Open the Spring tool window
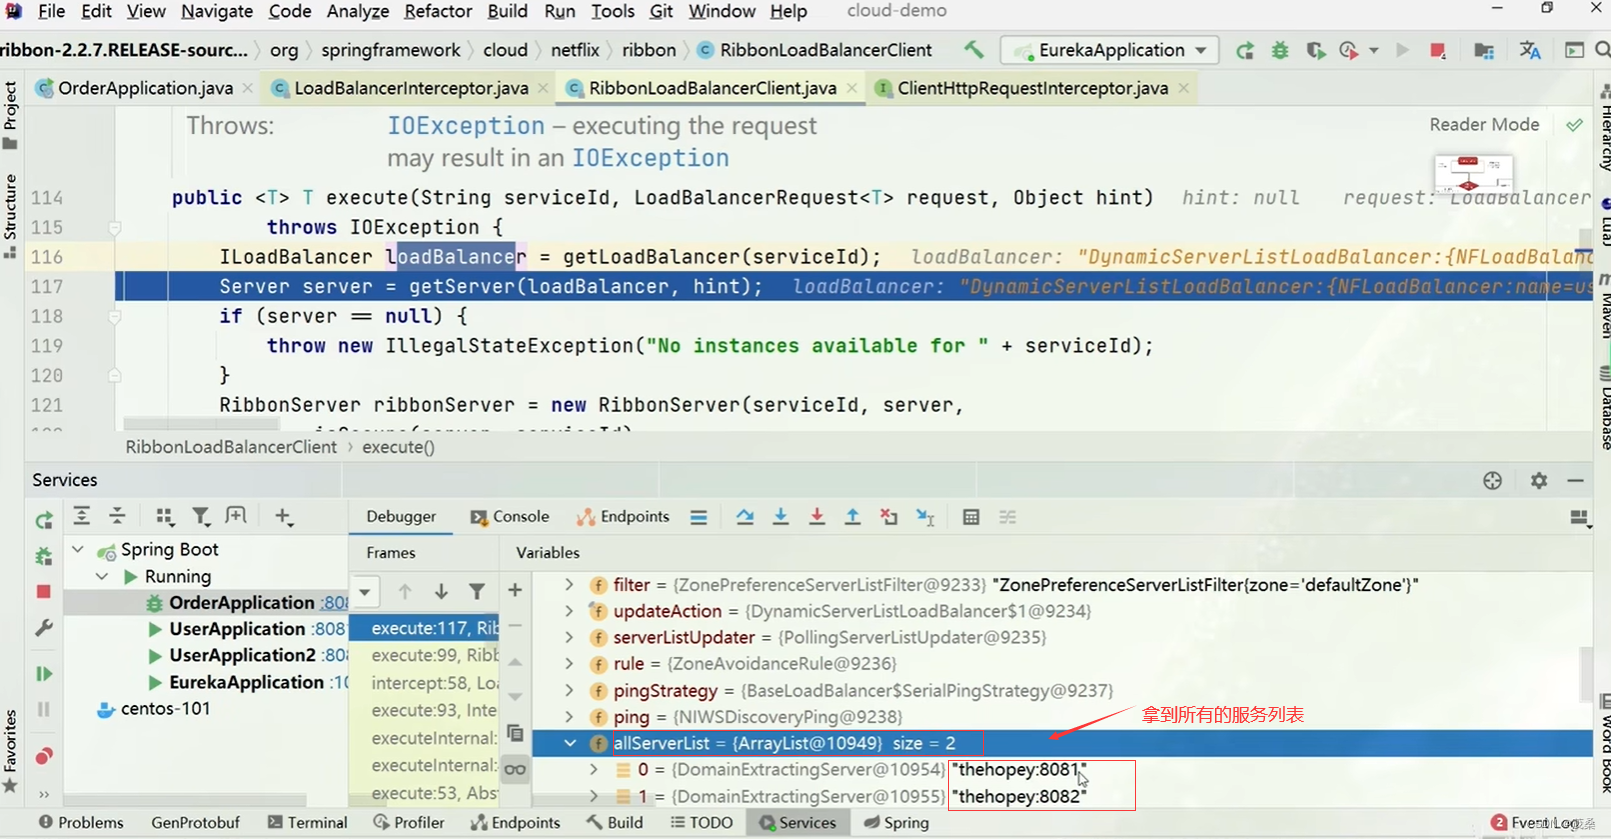This screenshot has width=1611, height=839. point(896,823)
